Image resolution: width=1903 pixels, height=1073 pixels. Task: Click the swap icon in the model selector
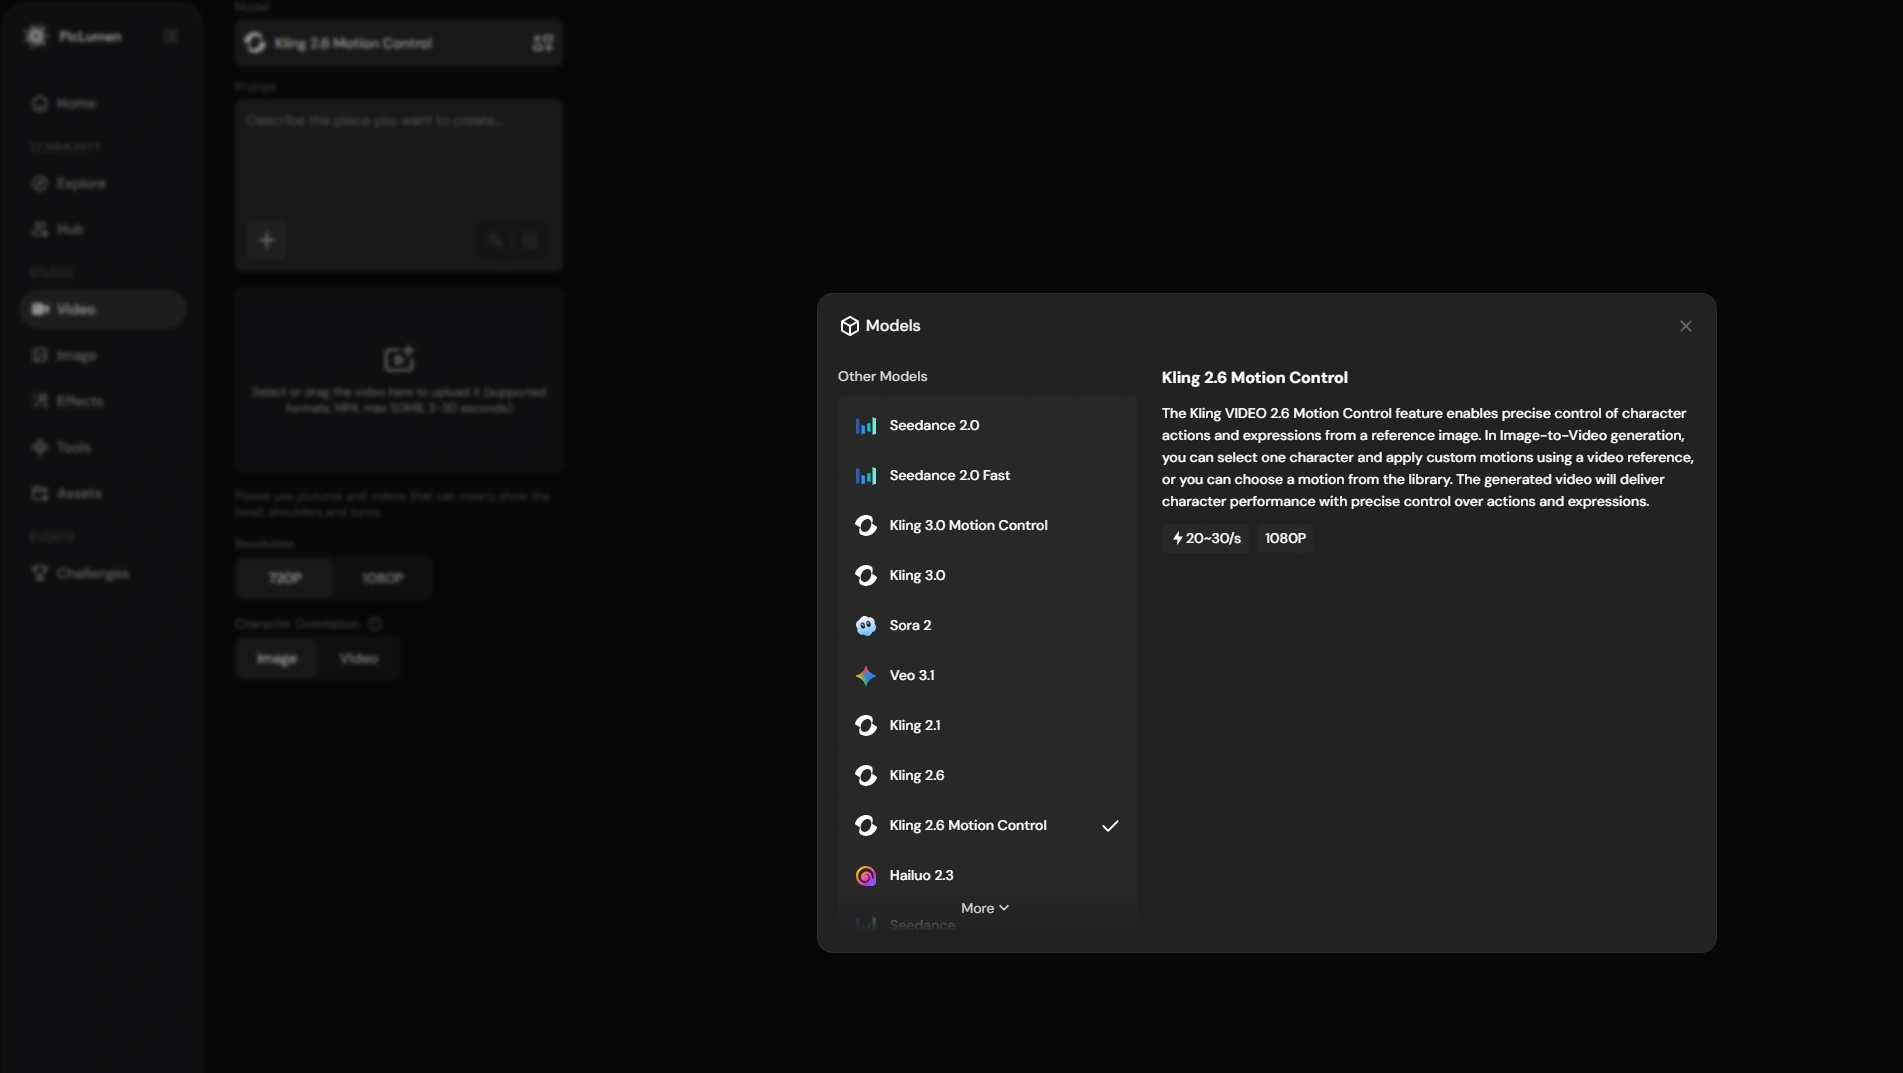click(x=543, y=43)
